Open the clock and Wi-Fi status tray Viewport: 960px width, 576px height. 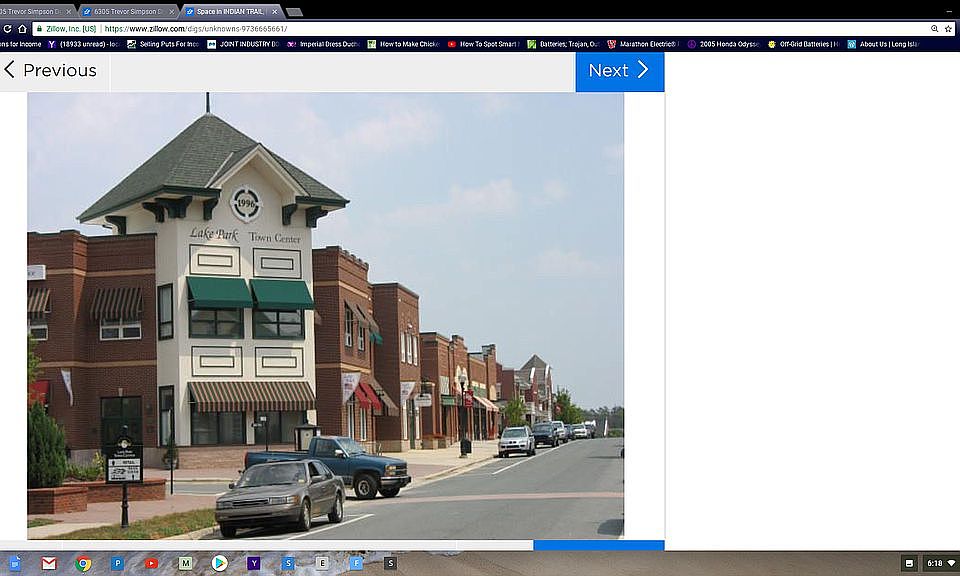(x=937, y=563)
